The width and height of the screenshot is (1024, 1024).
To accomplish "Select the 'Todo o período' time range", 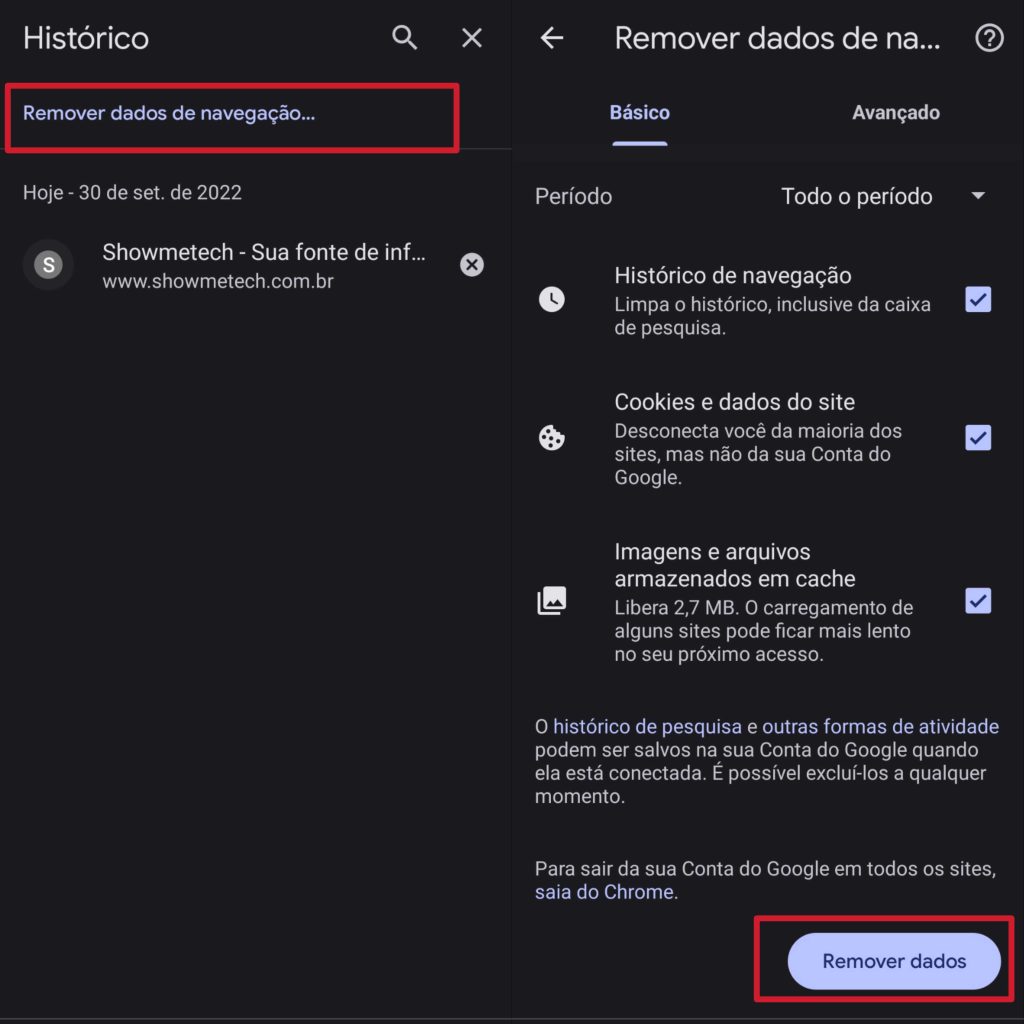I will [x=856, y=196].
